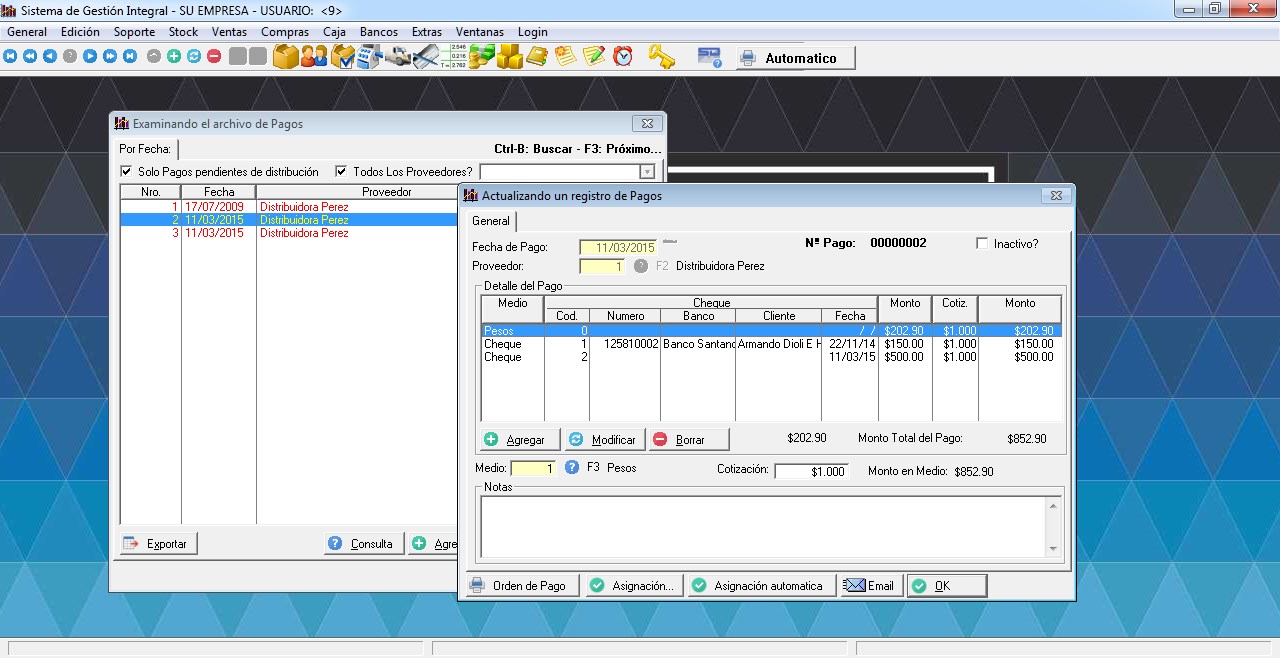The height and width of the screenshot is (658, 1280).
Task: Click the two-people toolbar icon
Action: [314, 57]
